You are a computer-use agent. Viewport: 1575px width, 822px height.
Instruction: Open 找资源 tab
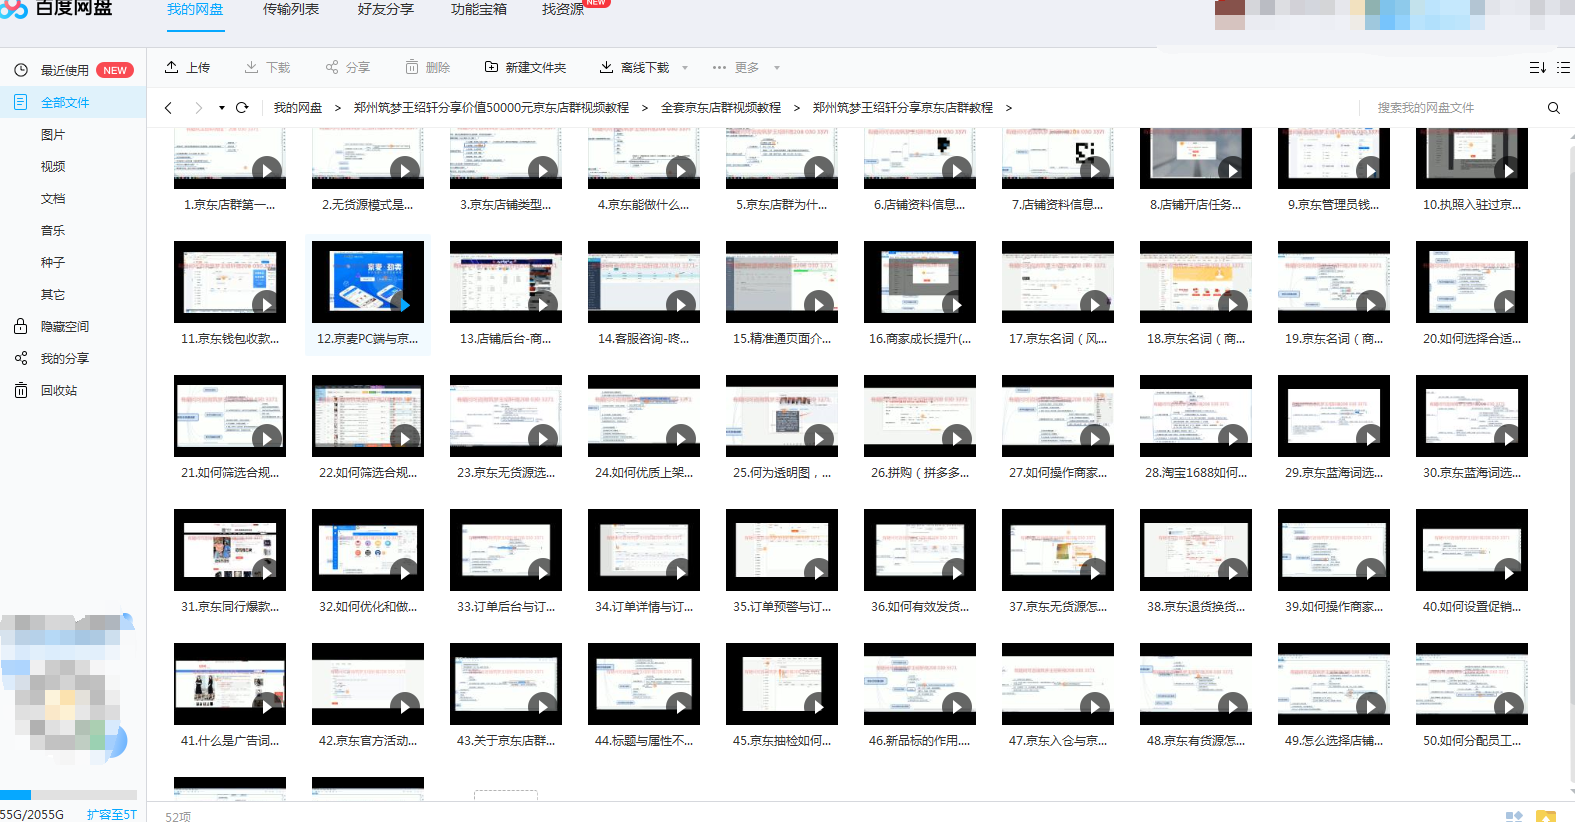[563, 10]
